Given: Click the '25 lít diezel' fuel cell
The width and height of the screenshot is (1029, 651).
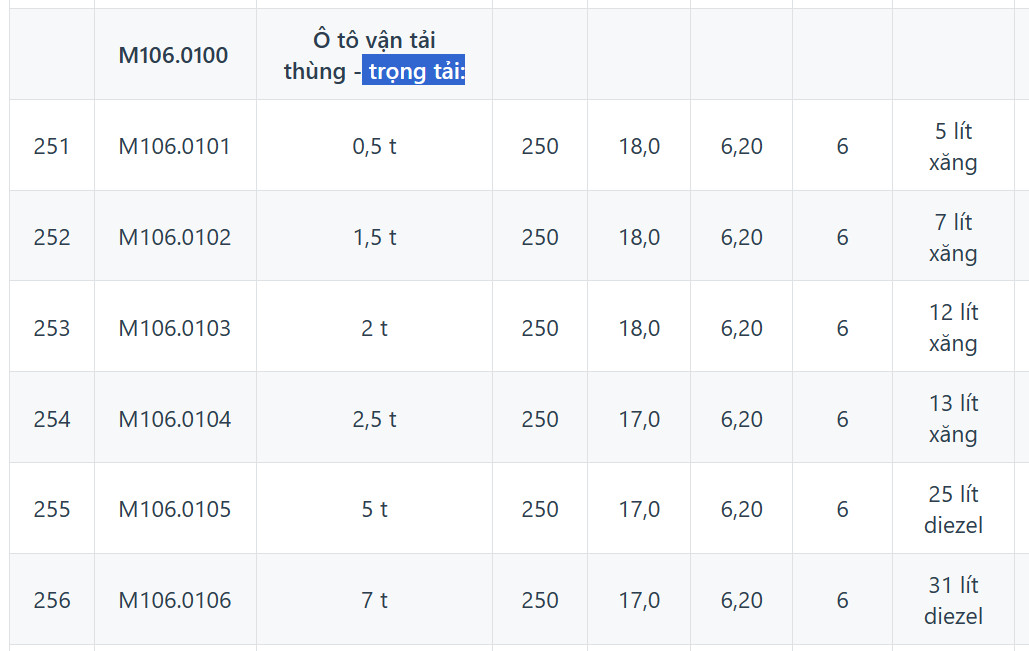Looking at the screenshot, I should [x=953, y=509].
